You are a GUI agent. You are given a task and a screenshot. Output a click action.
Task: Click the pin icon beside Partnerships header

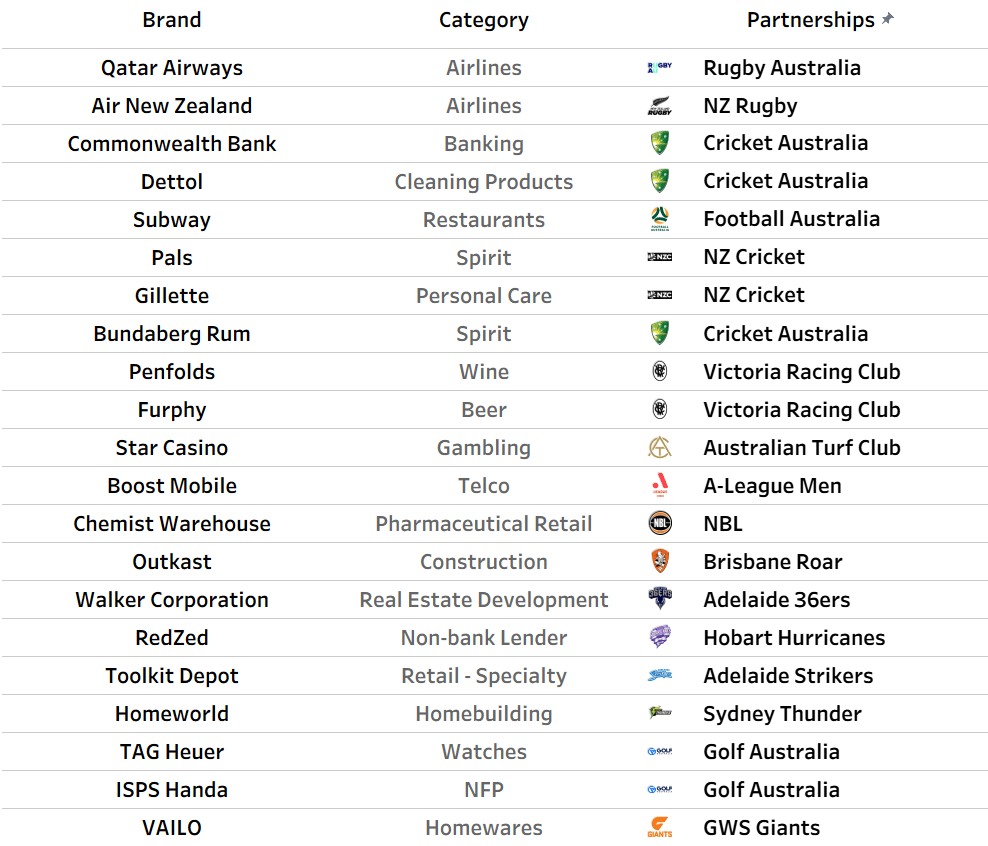(x=888, y=18)
